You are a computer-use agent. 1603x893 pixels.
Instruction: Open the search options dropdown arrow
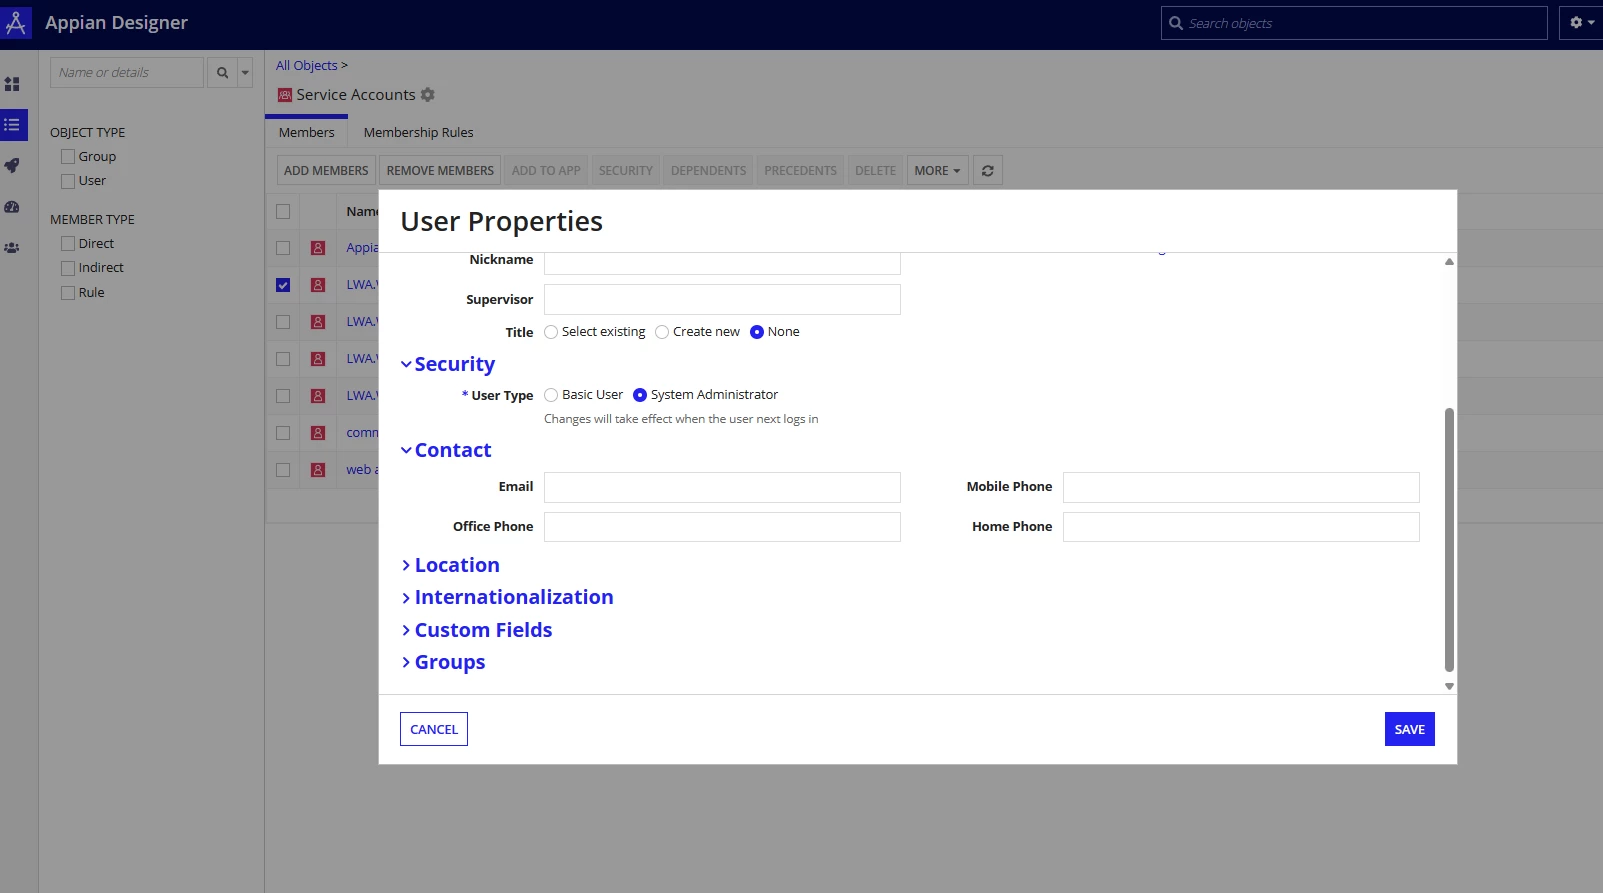245,72
